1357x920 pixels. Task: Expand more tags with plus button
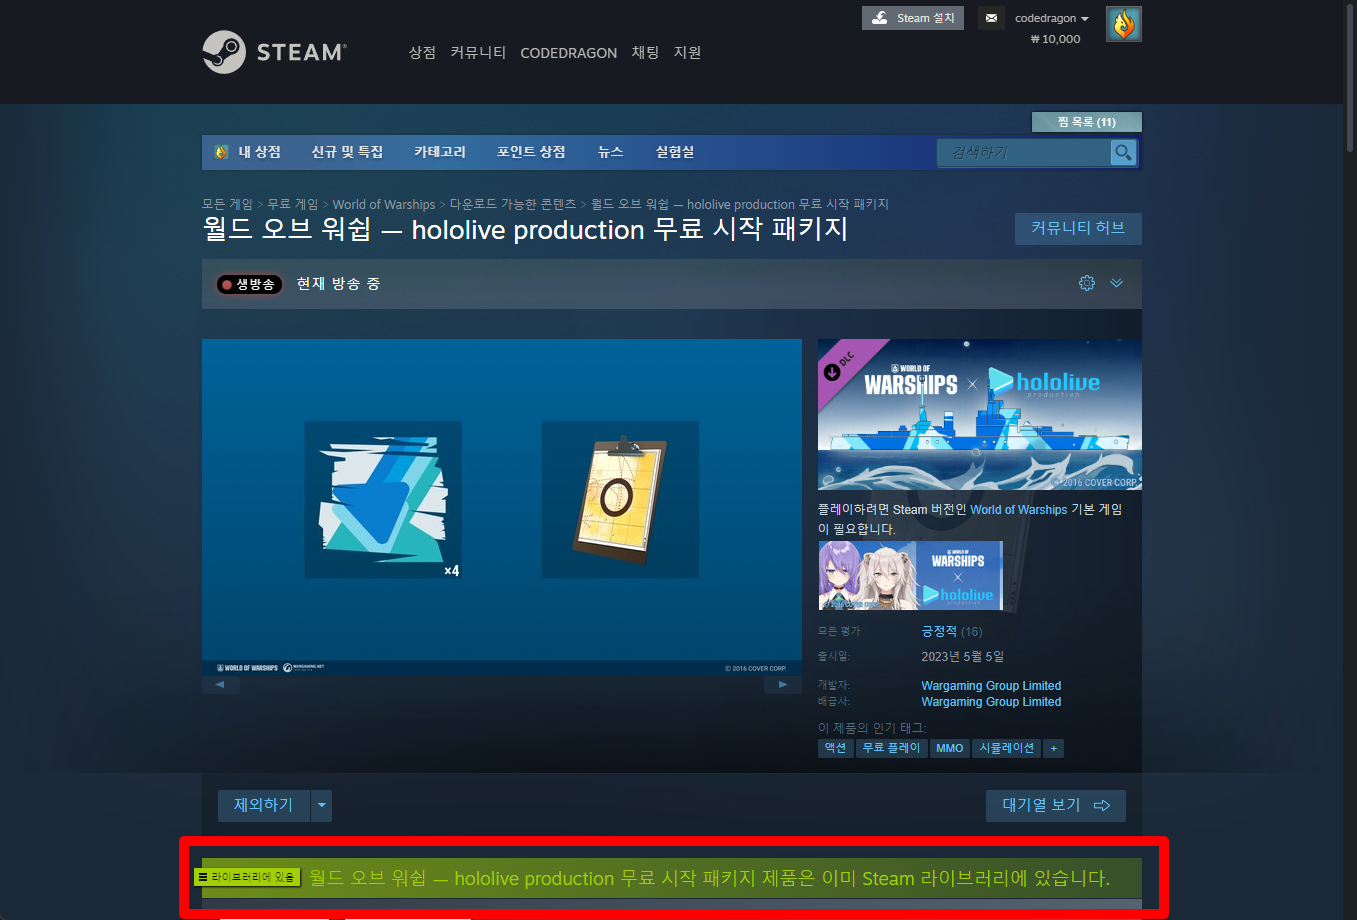coord(1053,748)
